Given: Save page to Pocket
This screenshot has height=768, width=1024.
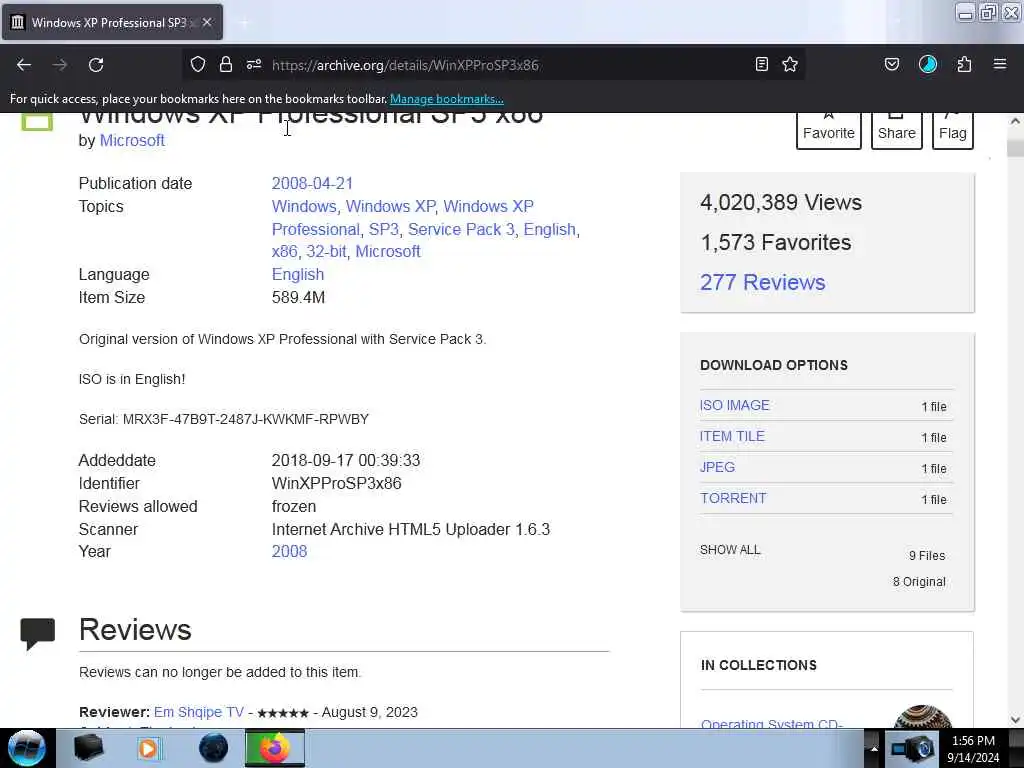Looking at the screenshot, I should tap(891, 64).
